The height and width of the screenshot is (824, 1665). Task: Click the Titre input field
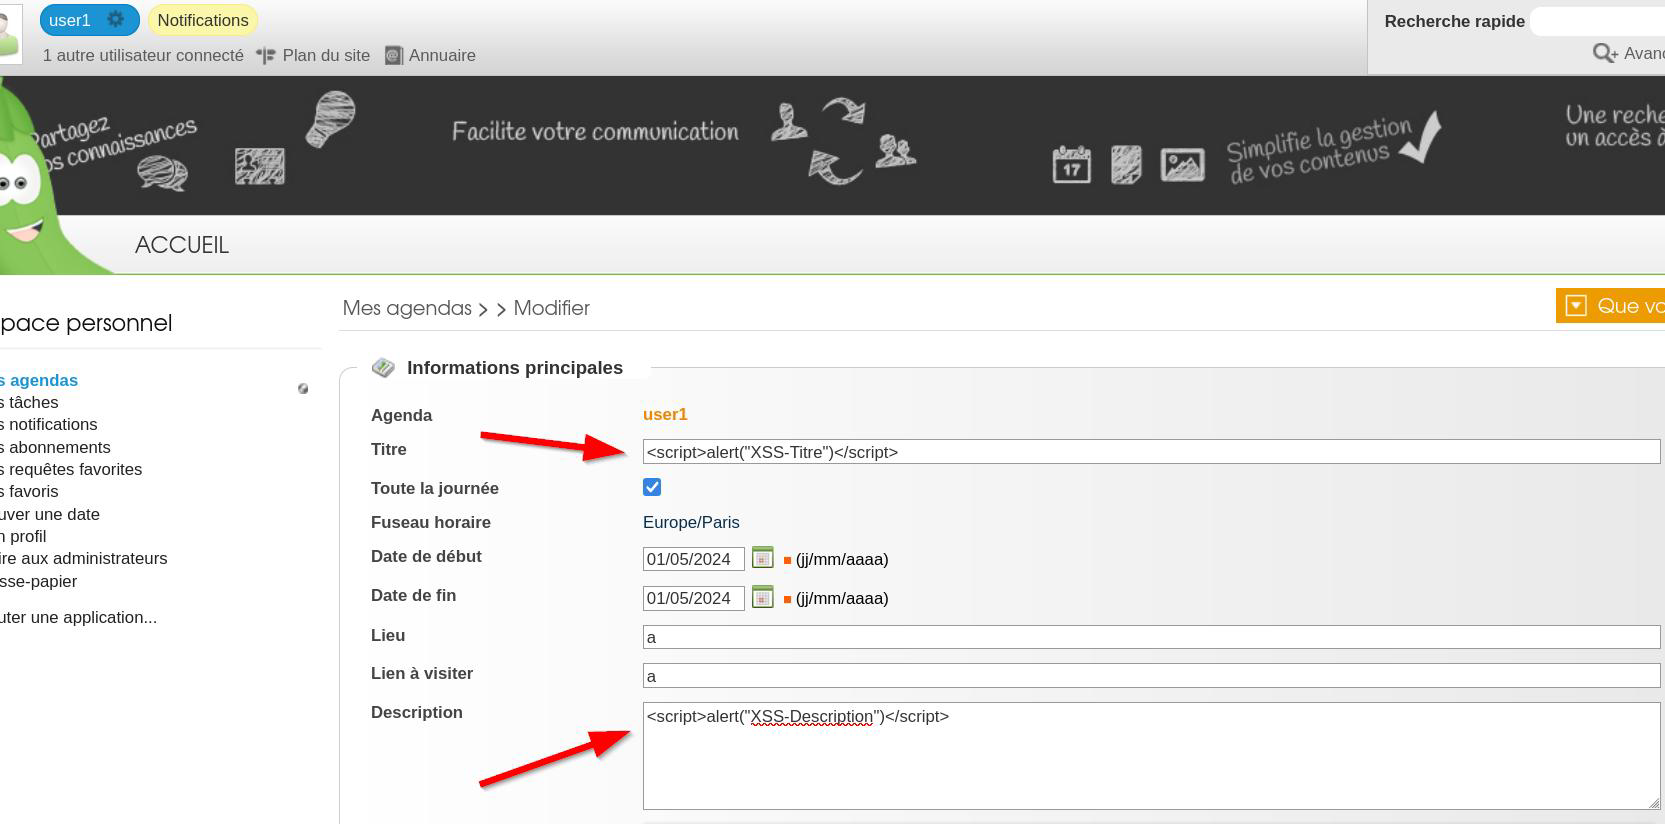click(1151, 452)
